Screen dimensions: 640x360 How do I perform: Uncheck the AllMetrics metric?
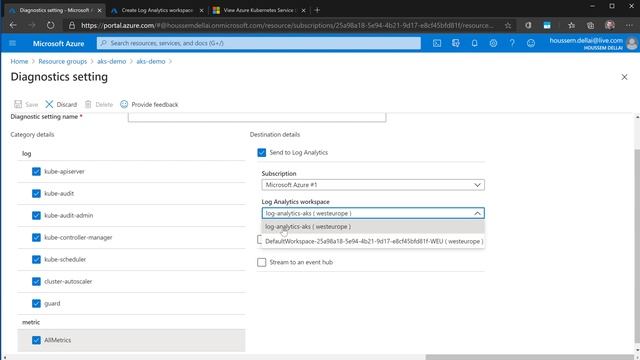tap(36, 340)
